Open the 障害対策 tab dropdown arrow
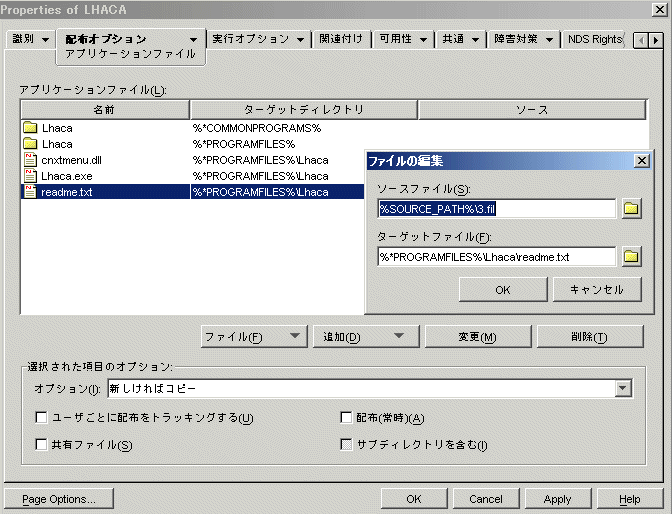 (x=549, y=40)
